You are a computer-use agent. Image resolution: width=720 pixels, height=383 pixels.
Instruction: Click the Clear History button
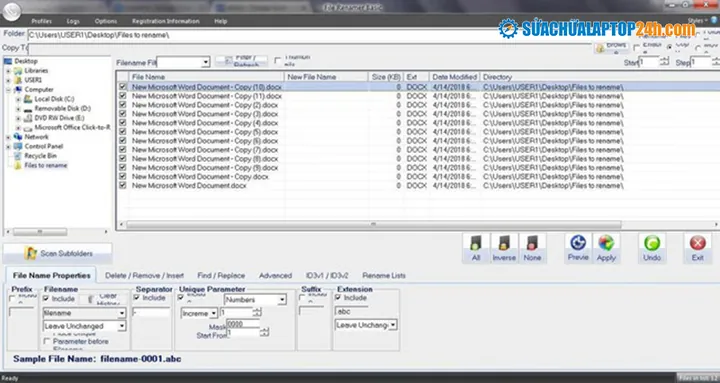pos(103,299)
